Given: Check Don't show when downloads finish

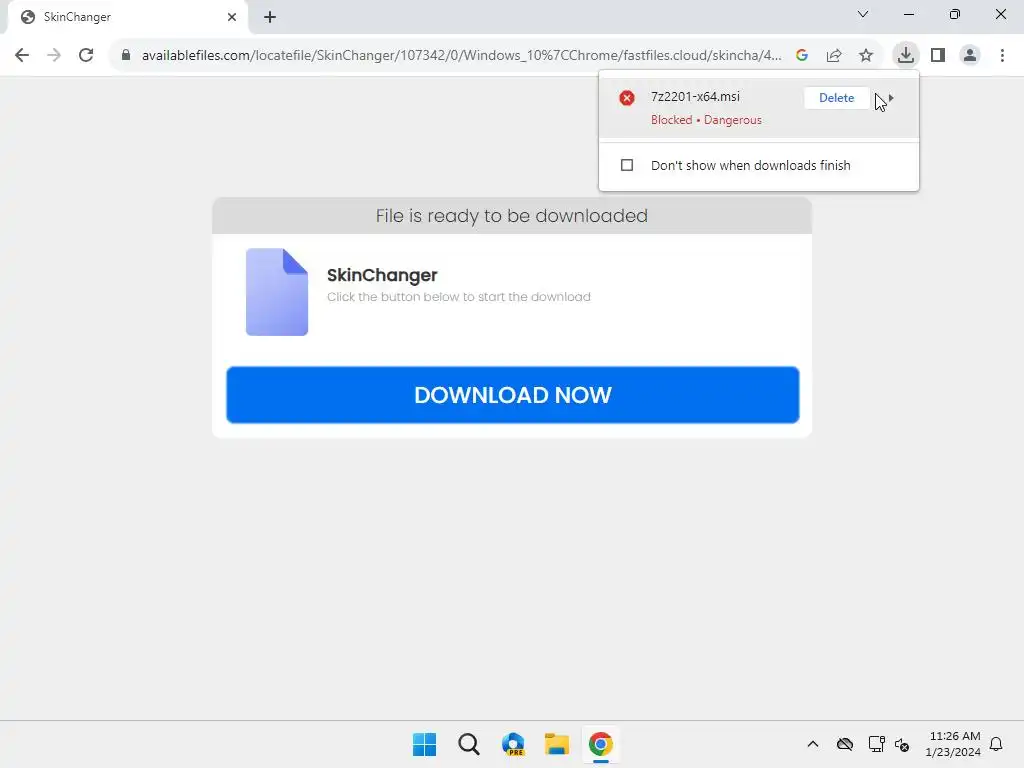Looking at the screenshot, I should [627, 165].
